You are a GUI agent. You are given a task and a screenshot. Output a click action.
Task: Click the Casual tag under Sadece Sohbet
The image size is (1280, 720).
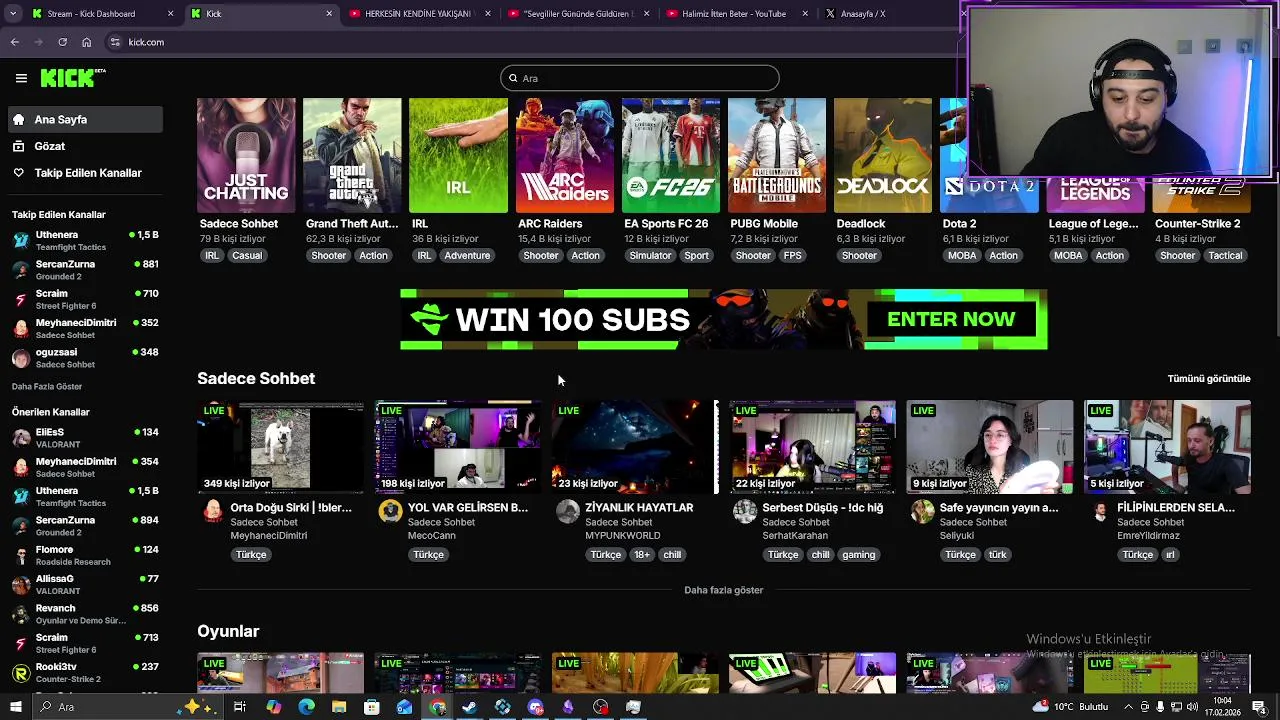pos(247,256)
